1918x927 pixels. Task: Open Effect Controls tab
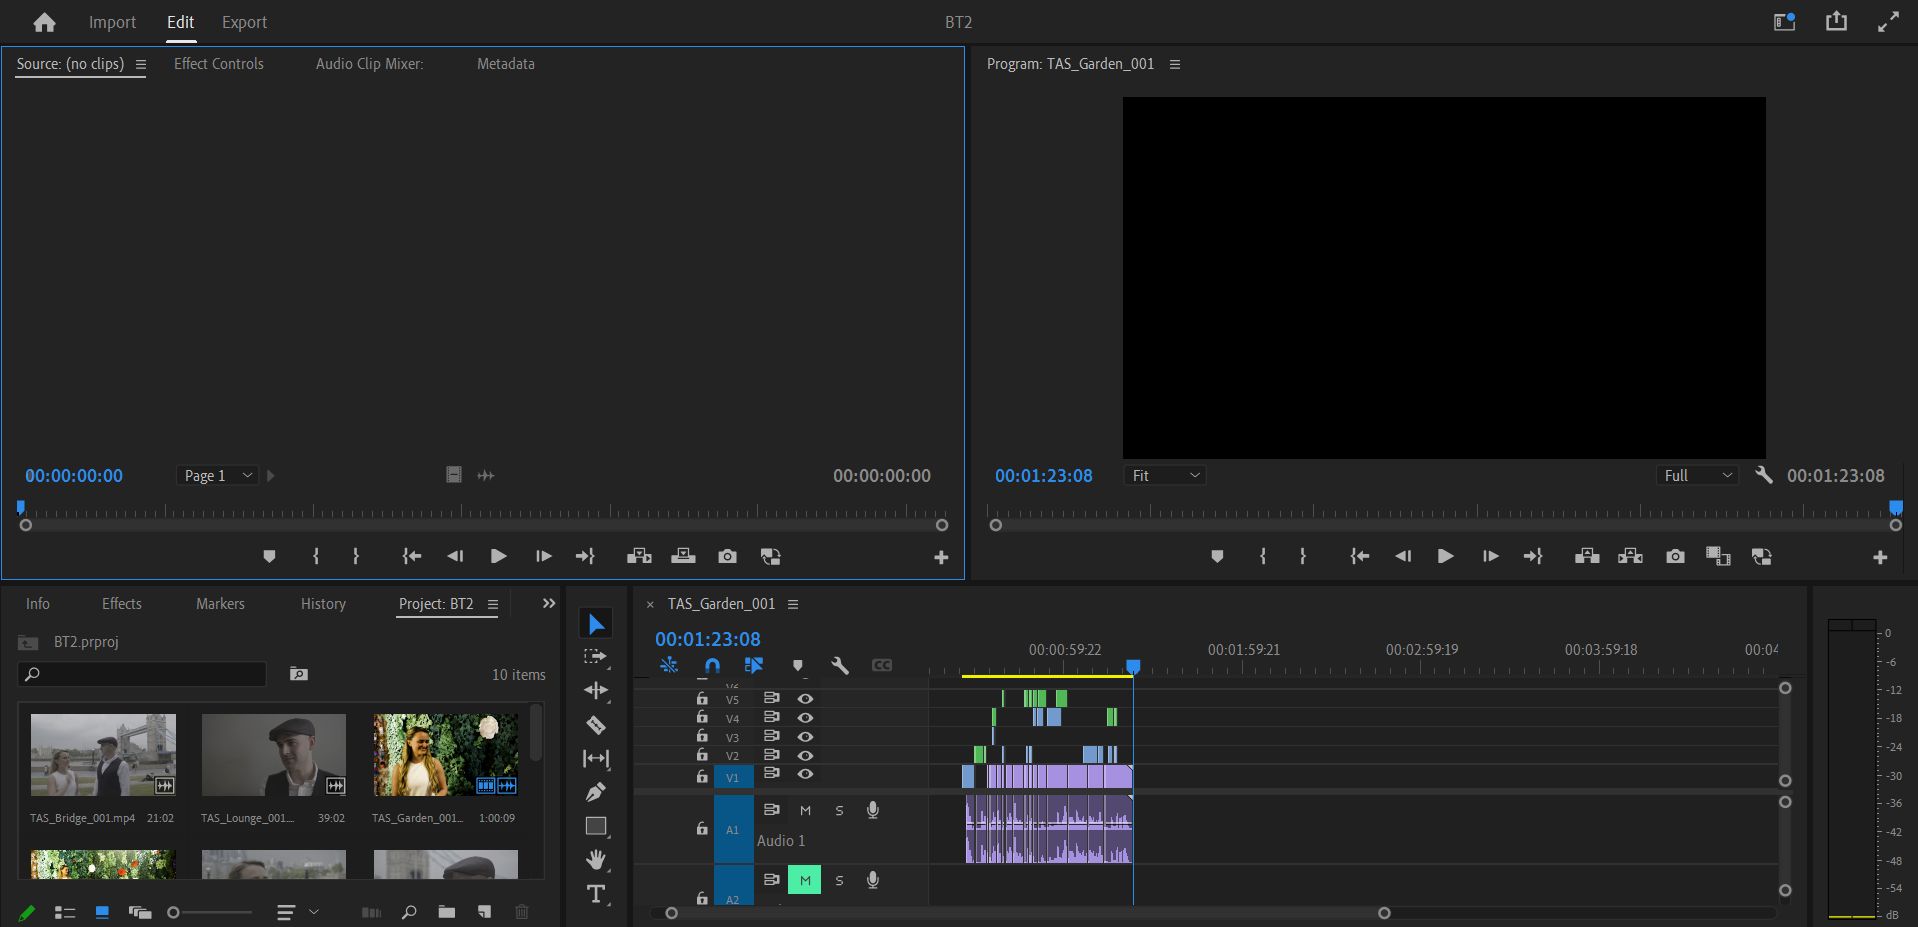click(219, 63)
